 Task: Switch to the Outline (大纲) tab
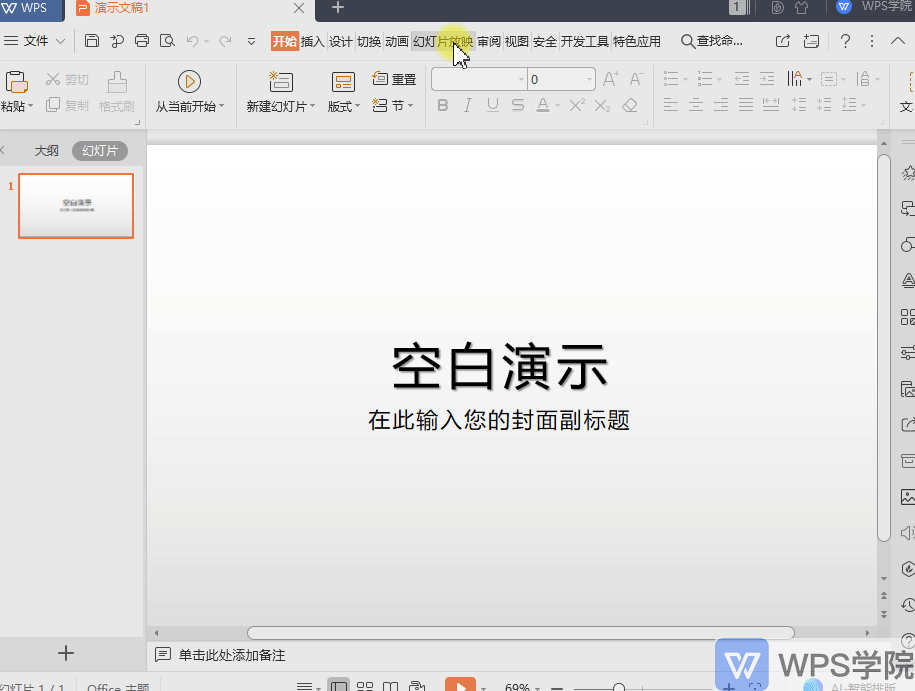(47, 151)
